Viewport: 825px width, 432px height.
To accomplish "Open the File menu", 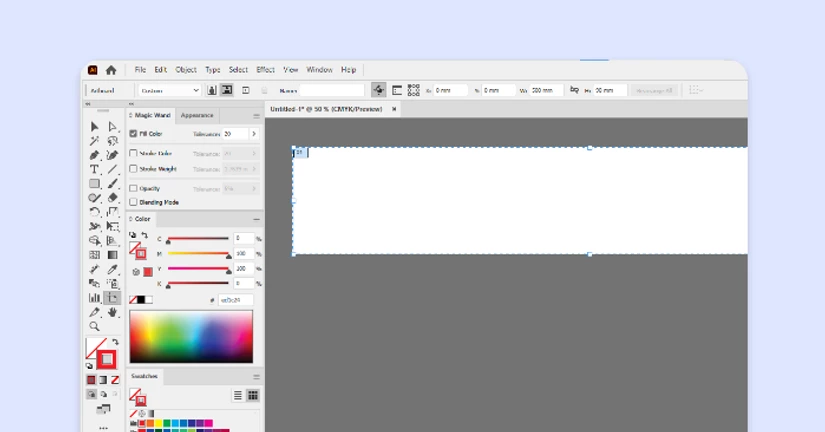I will pos(140,69).
